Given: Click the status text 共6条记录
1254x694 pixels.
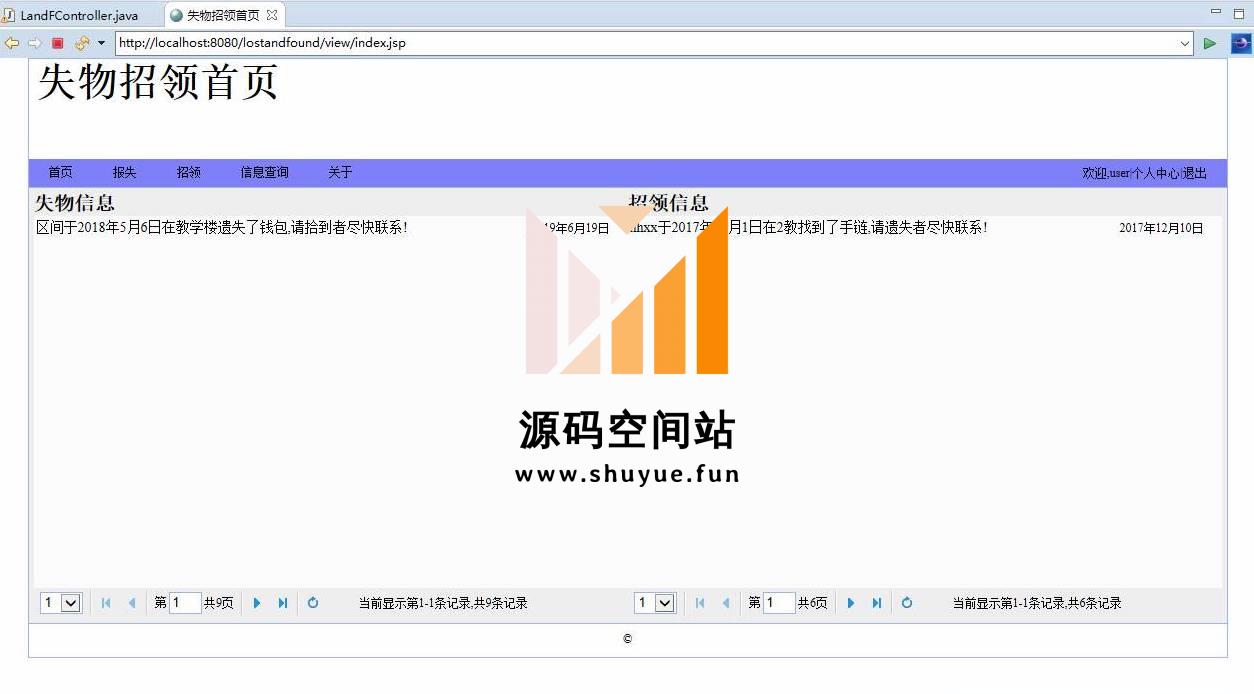Looking at the screenshot, I should (1094, 603).
